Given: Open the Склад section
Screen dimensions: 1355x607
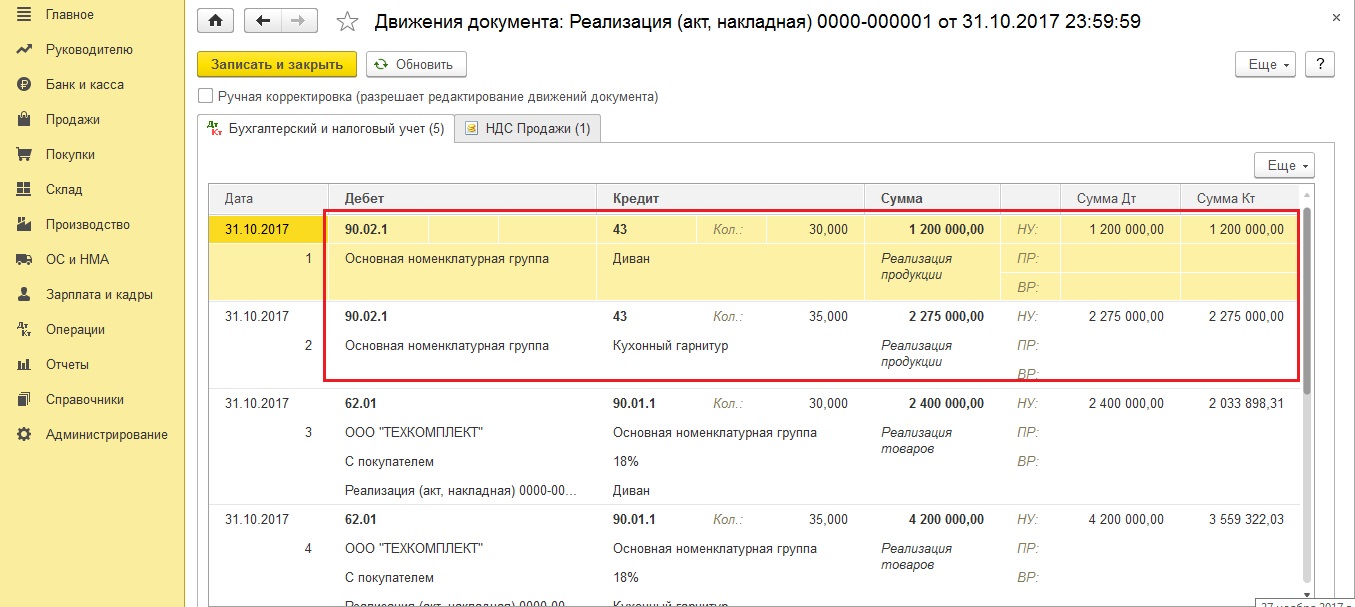Looking at the screenshot, I should (64, 189).
